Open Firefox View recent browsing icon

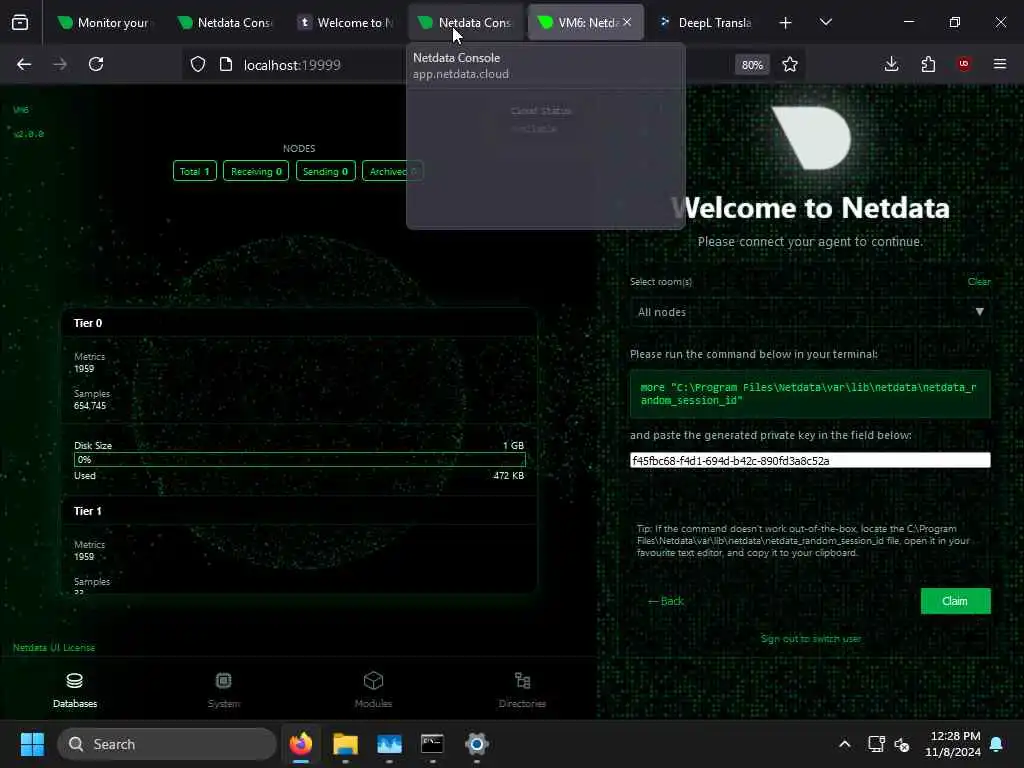pyautogui.click(x=20, y=22)
